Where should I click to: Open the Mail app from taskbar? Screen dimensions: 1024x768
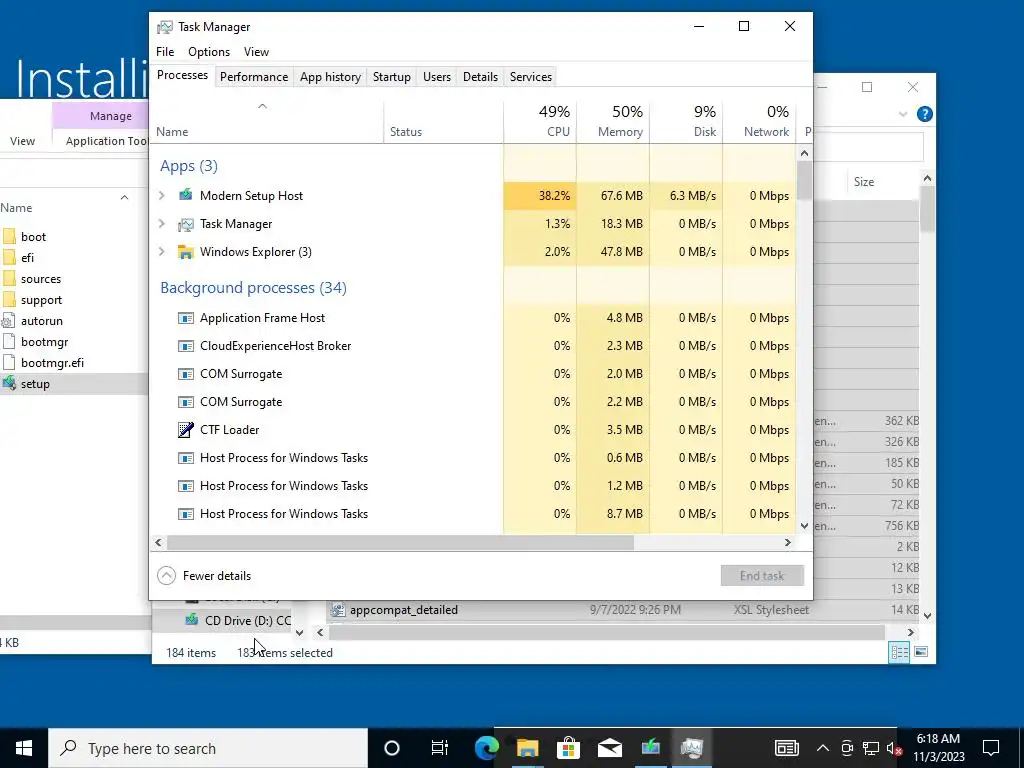(609, 748)
